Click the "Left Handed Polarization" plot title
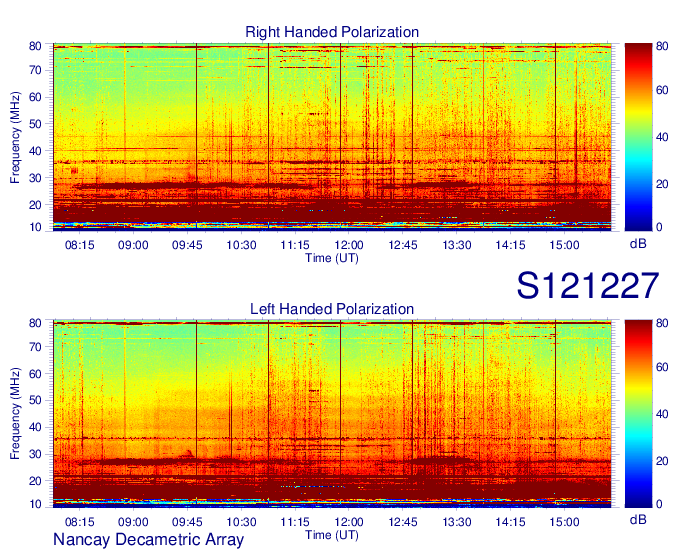Image resolution: width=680 pixels, height=552 pixels. point(332,309)
